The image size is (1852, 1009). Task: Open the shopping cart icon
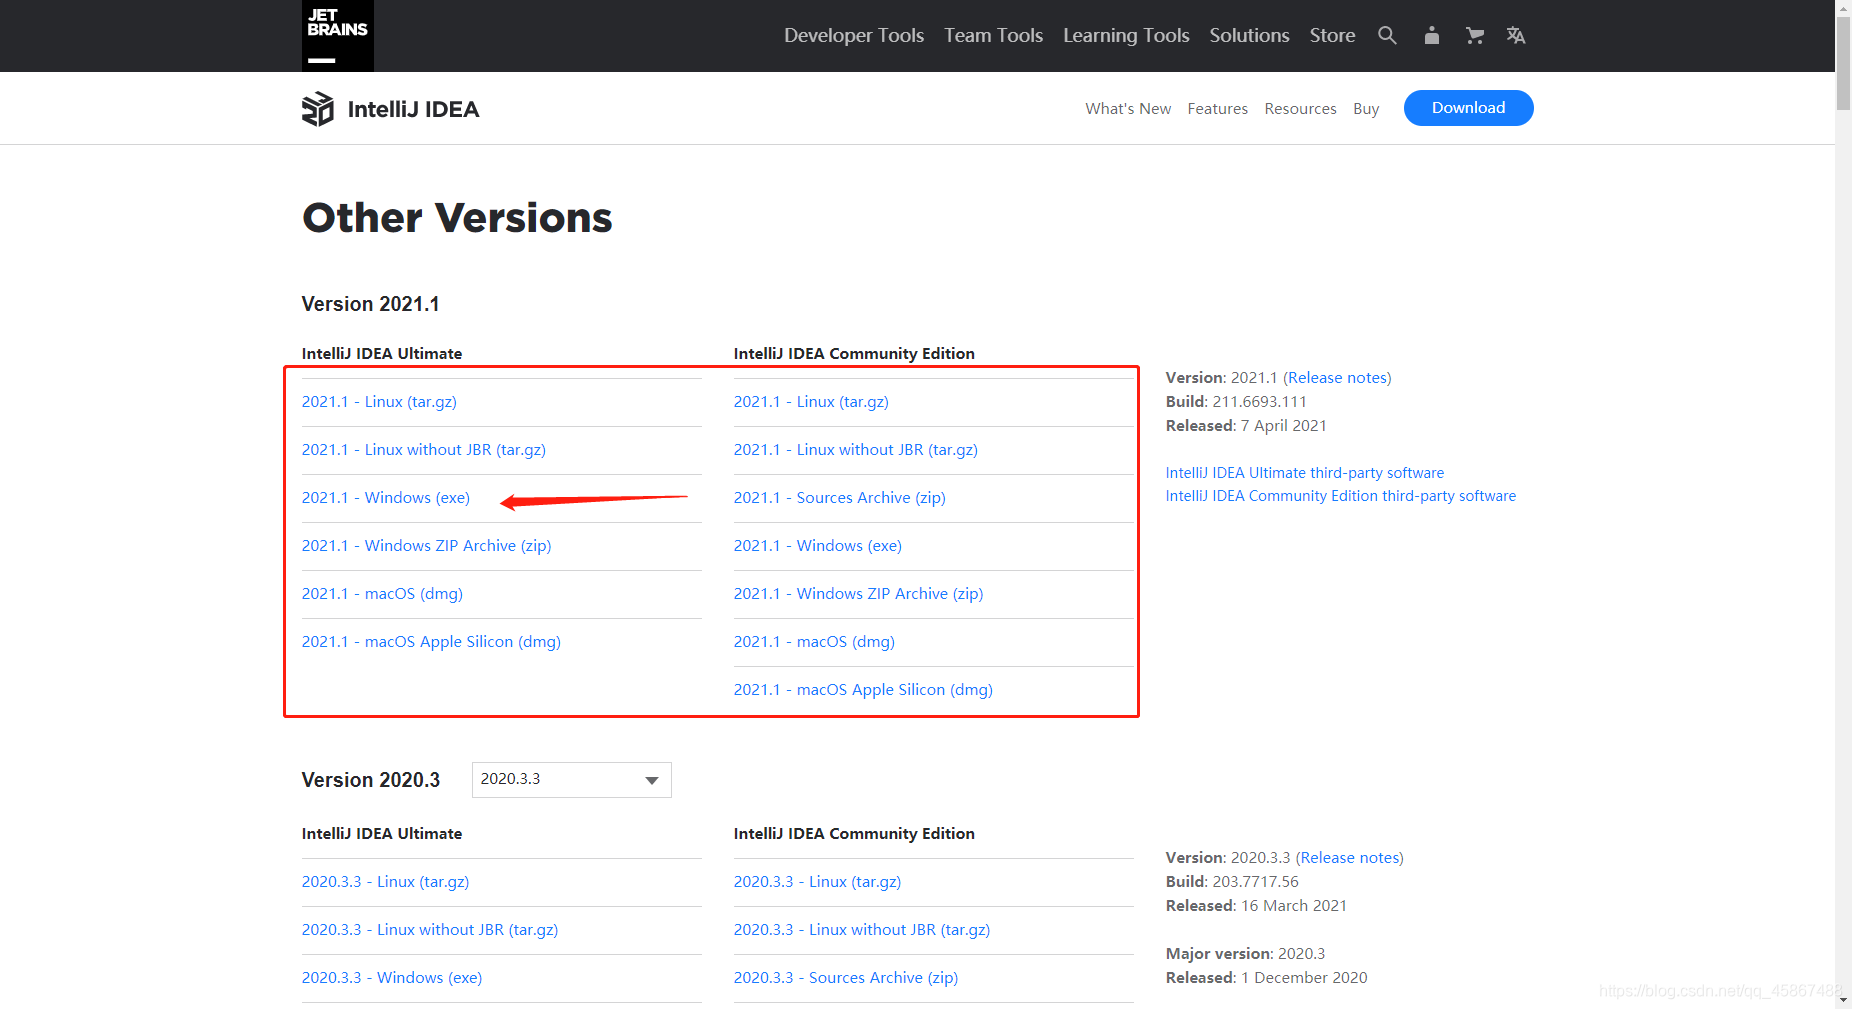coord(1475,35)
